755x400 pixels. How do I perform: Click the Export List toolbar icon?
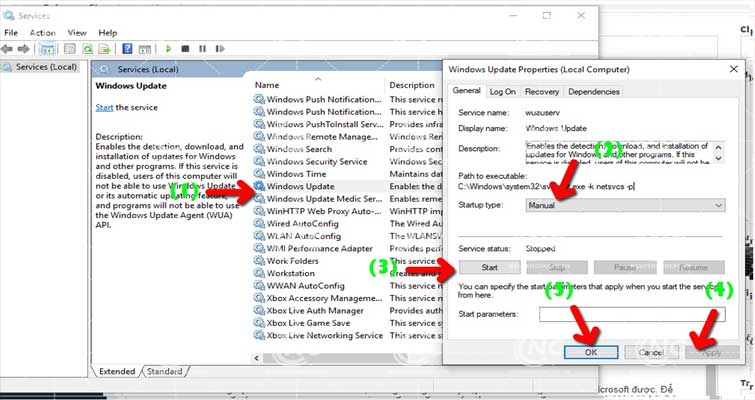[x=104, y=49]
